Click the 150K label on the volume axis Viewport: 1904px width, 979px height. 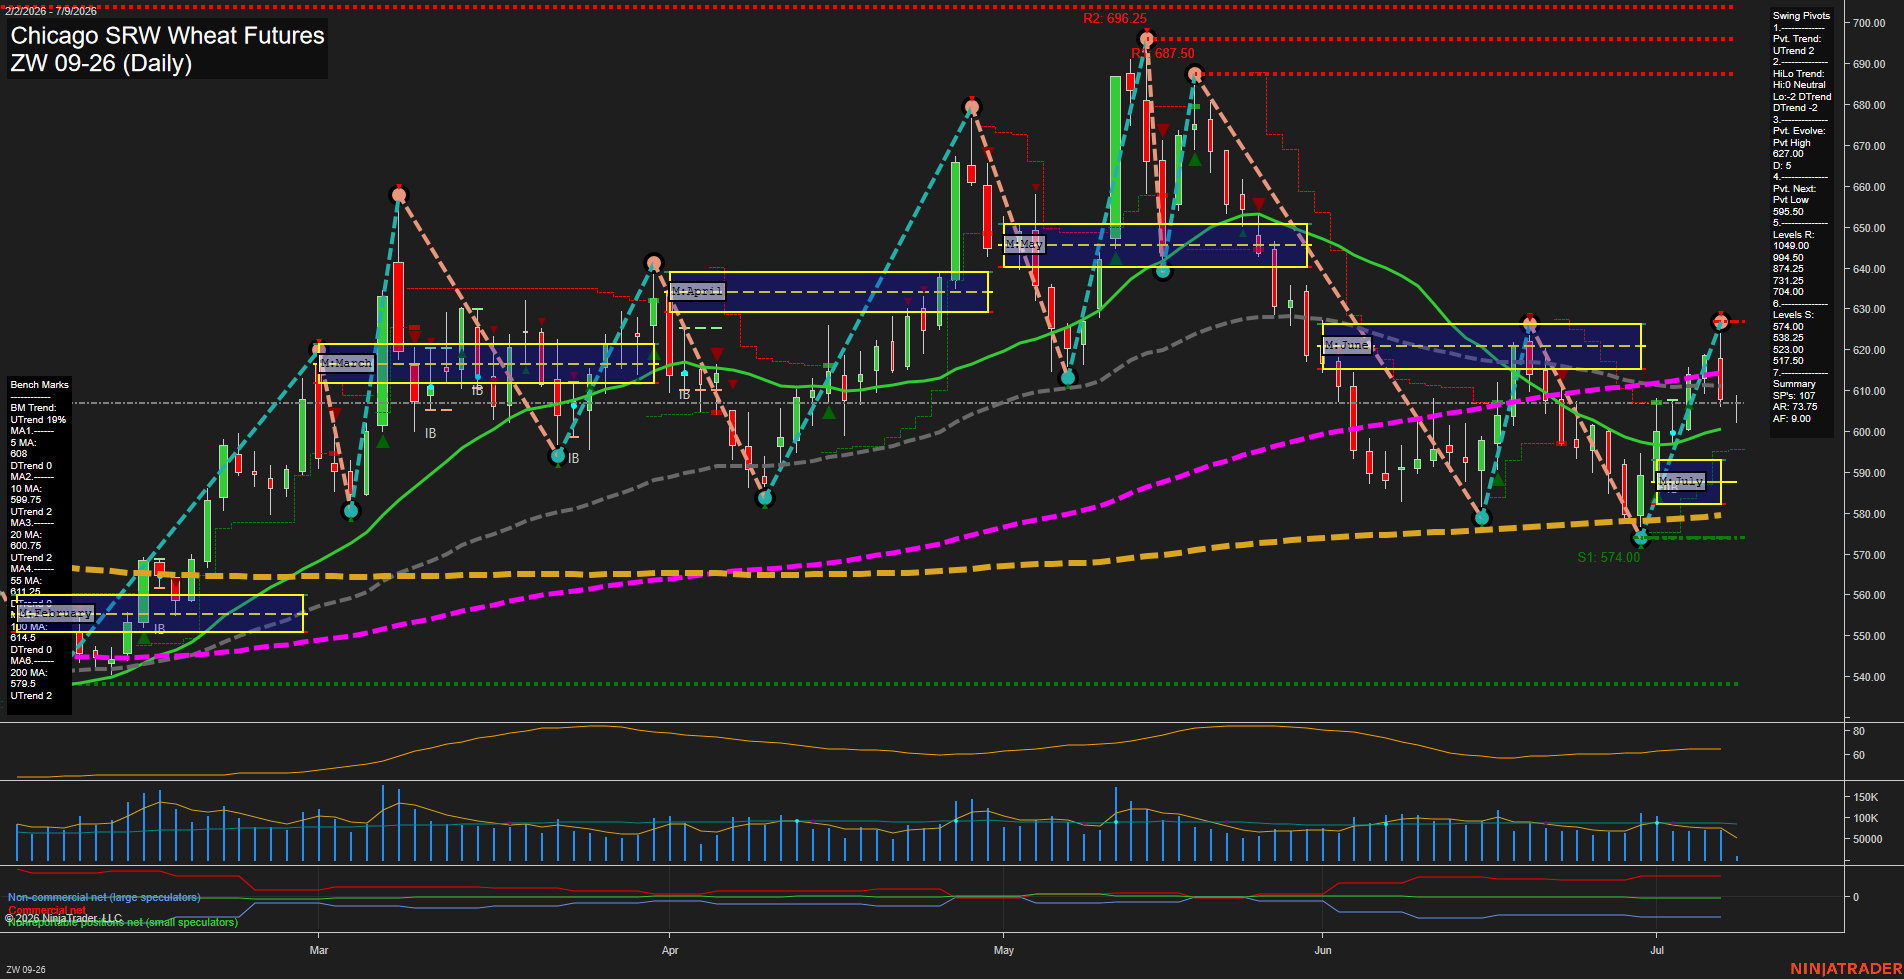pos(1866,797)
